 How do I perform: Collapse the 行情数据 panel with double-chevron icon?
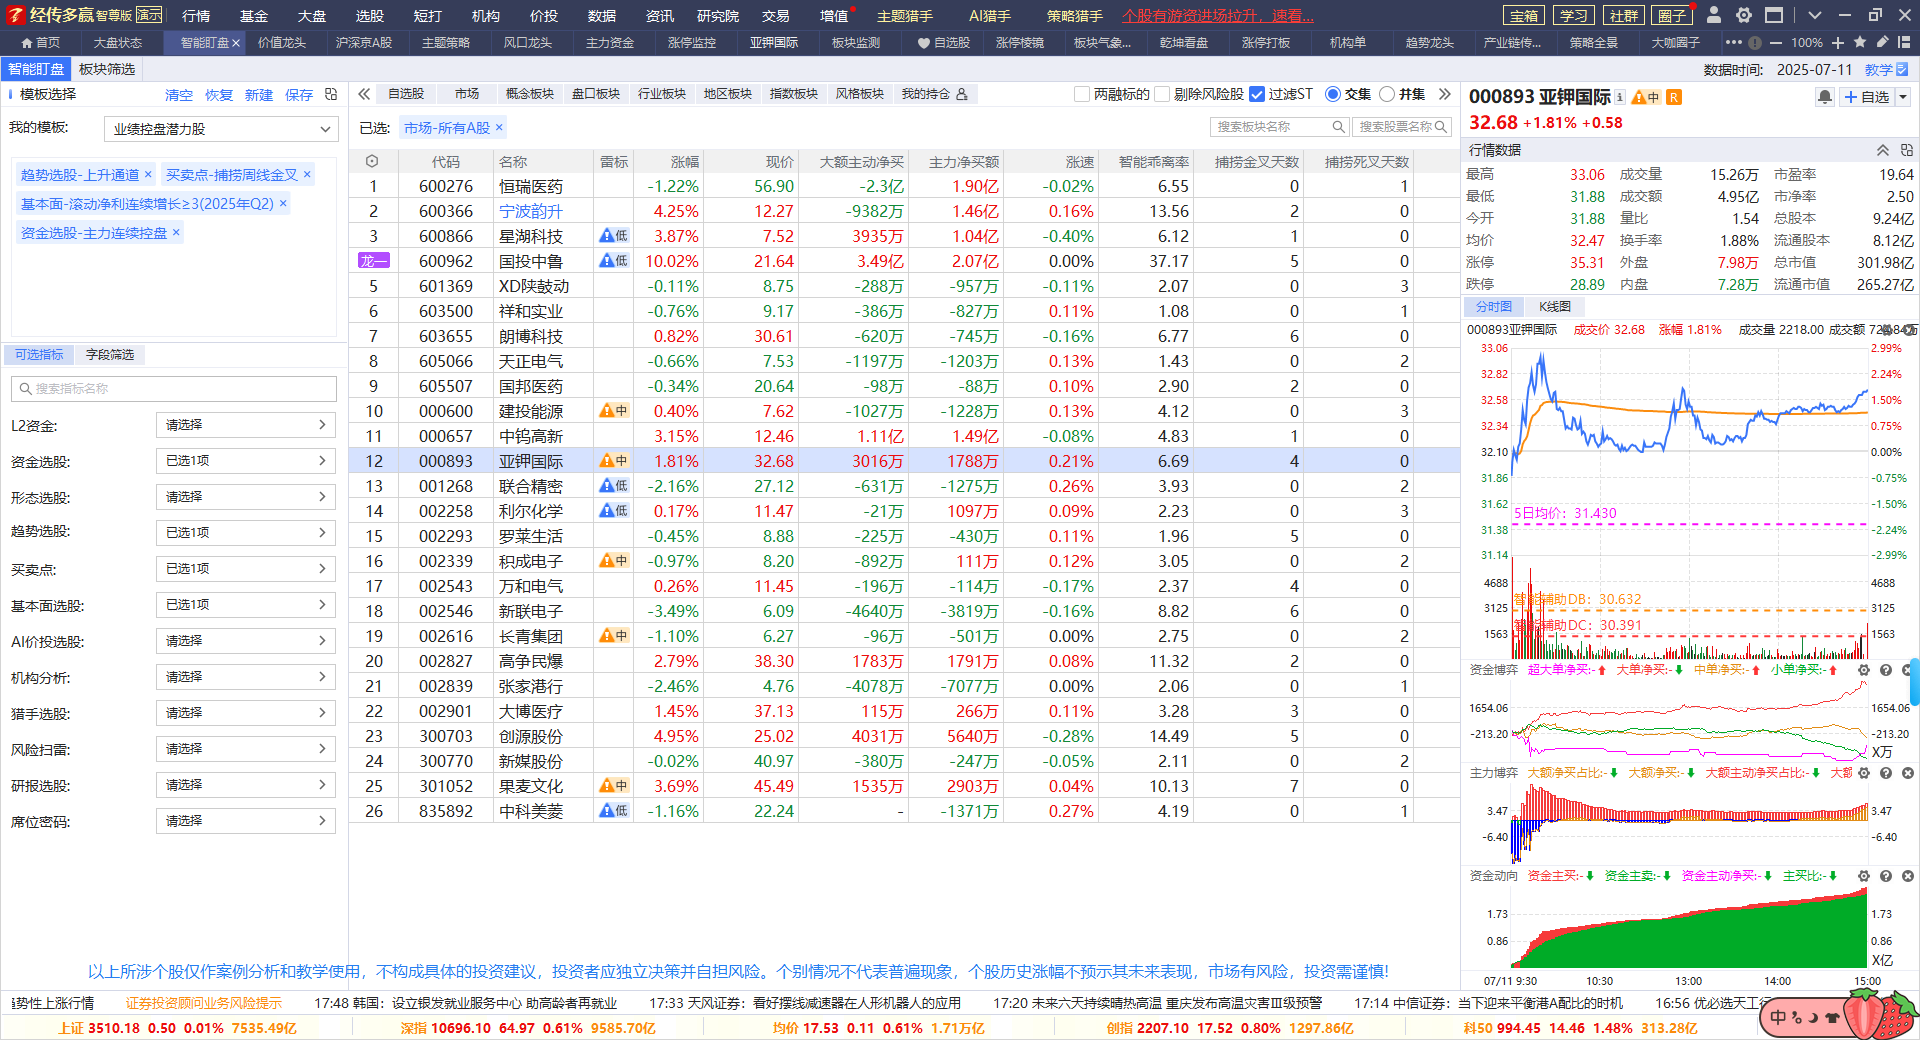[x=1882, y=150]
